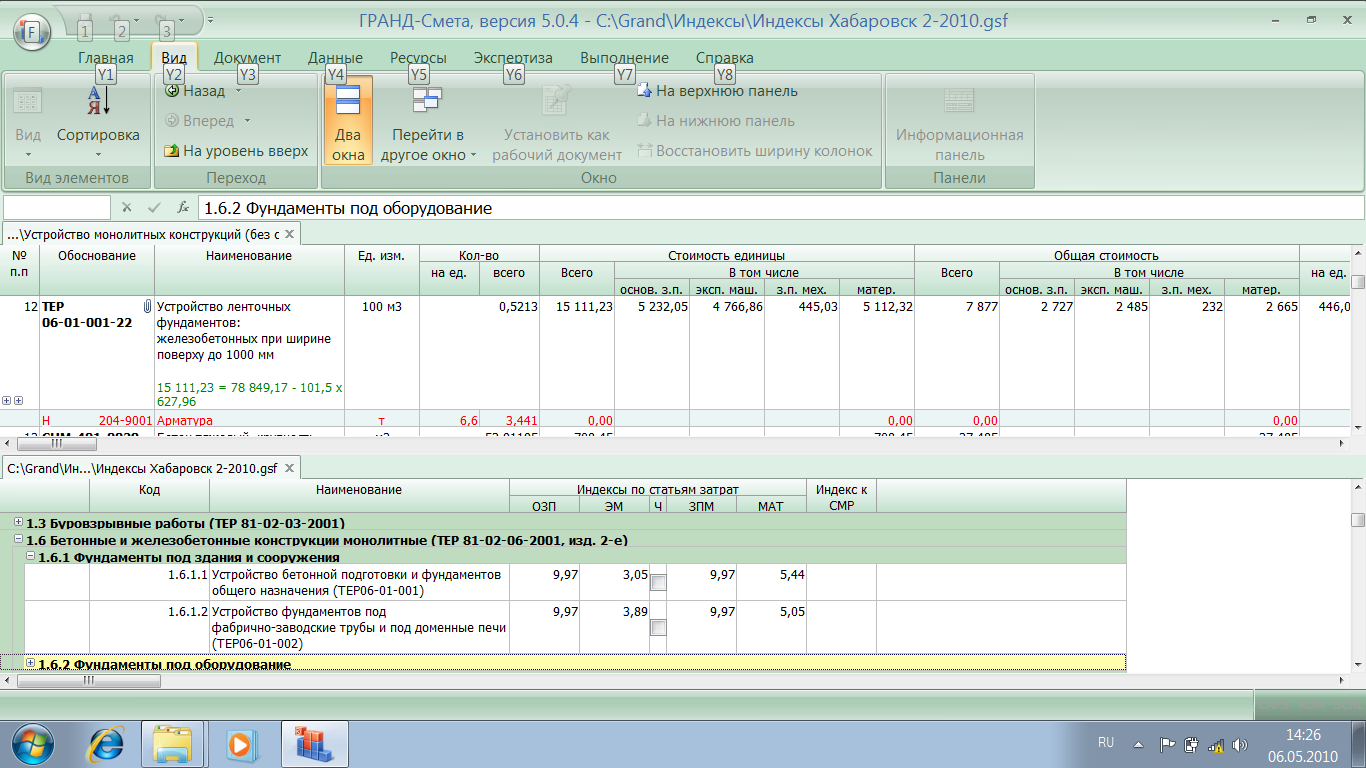Toggle checkbox in row 1.6.1.1
This screenshot has height=768, width=1366.
[x=658, y=582]
